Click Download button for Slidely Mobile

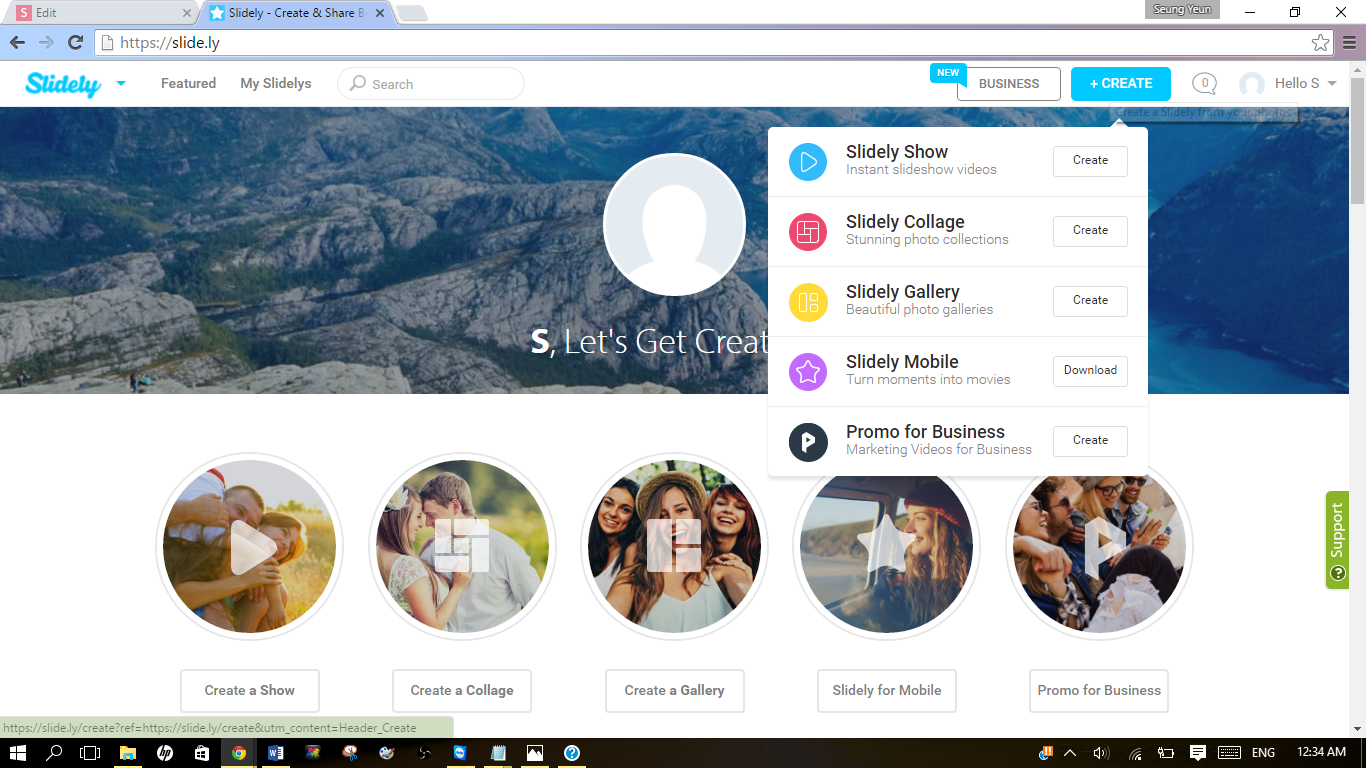click(1090, 371)
